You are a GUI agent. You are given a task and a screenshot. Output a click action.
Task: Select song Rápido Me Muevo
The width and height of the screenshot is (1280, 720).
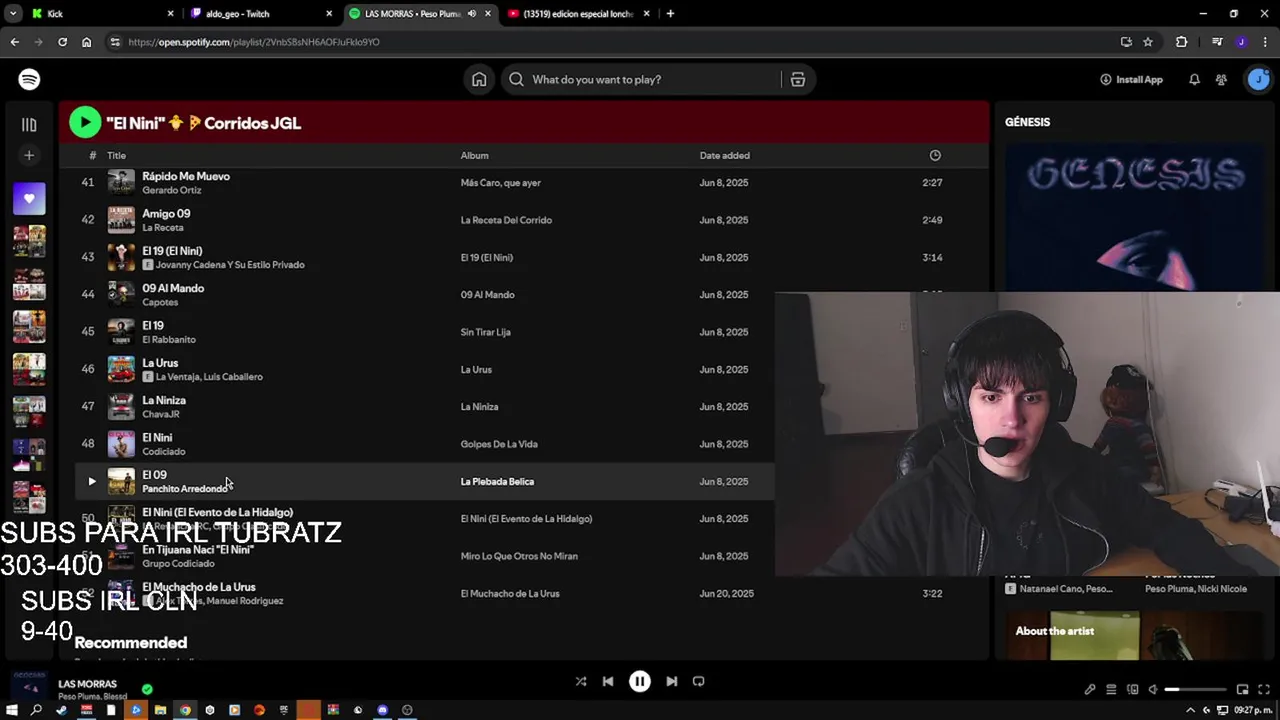point(186,176)
